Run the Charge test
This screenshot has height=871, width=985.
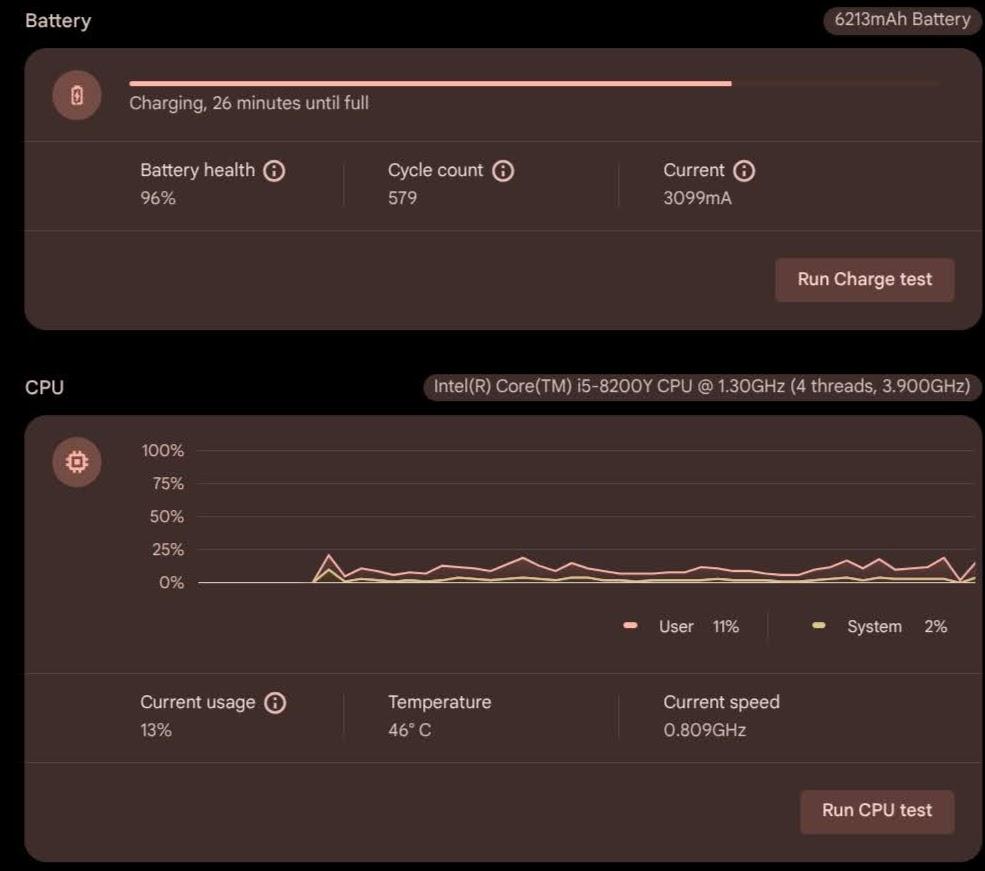tap(864, 280)
